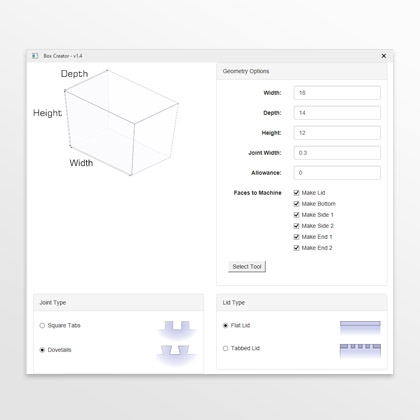Click the Flat Lid preview icon

tap(360, 328)
